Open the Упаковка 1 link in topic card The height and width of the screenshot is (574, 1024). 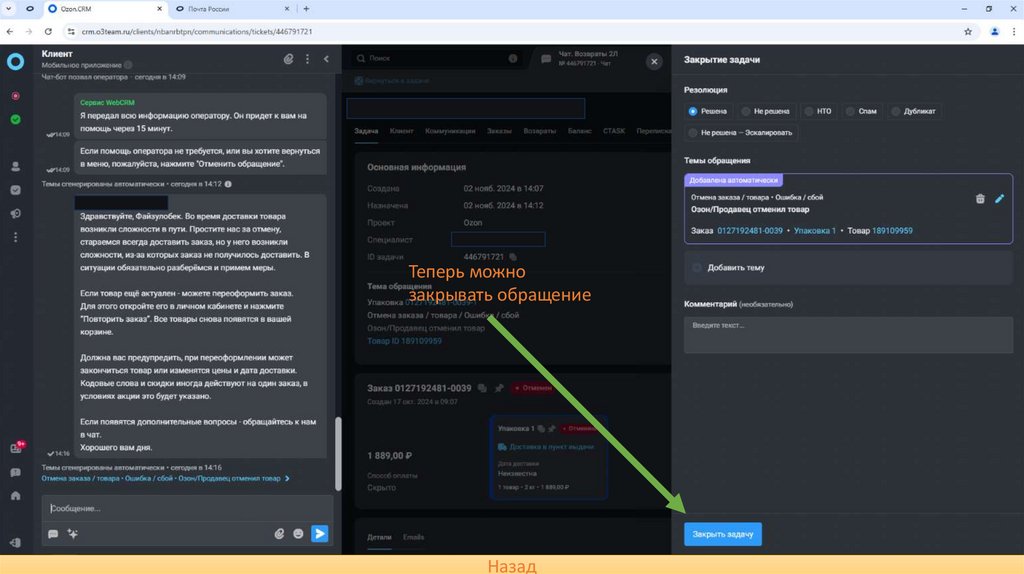(x=814, y=231)
